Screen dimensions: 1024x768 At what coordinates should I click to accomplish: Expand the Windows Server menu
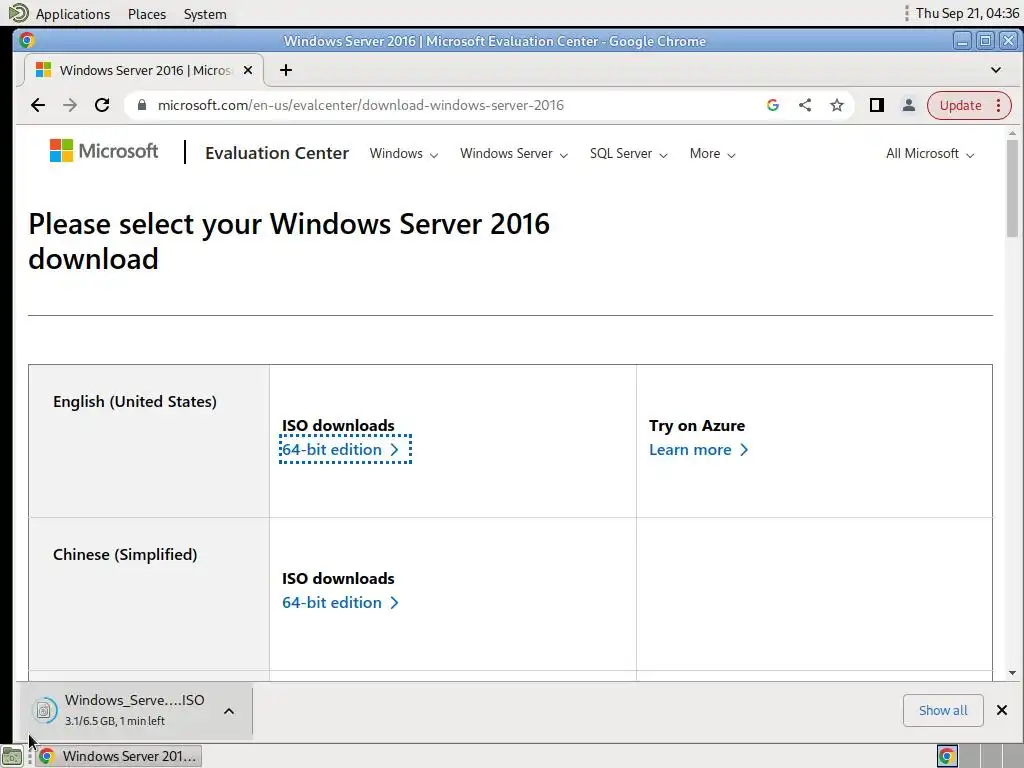pos(514,153)
